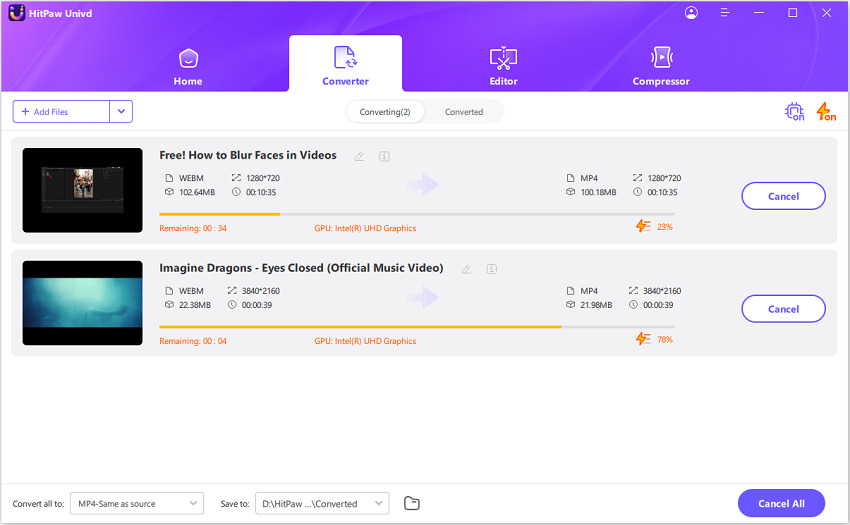Click output size '21.98MB'
850x525 pixels.
pos(596,305)
